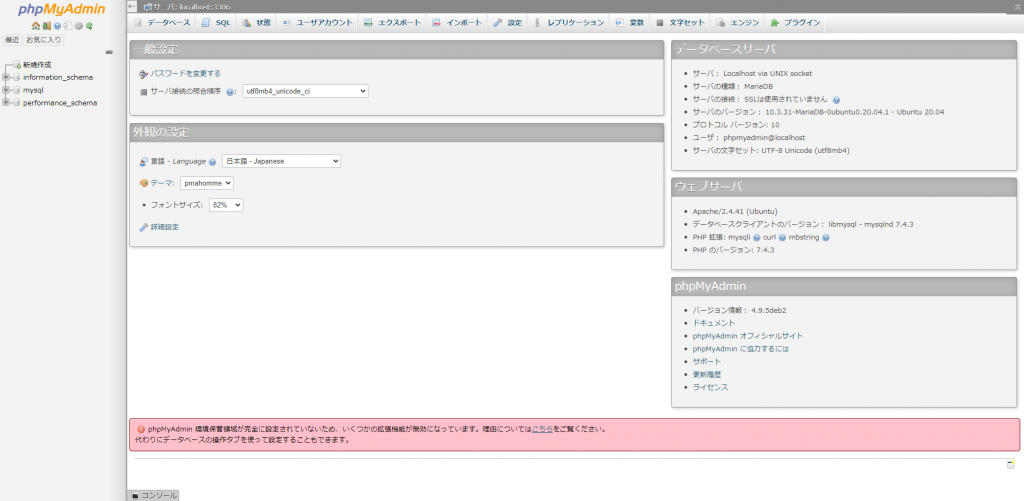Open help icon next to サーバ接続の照合順序

231,92
